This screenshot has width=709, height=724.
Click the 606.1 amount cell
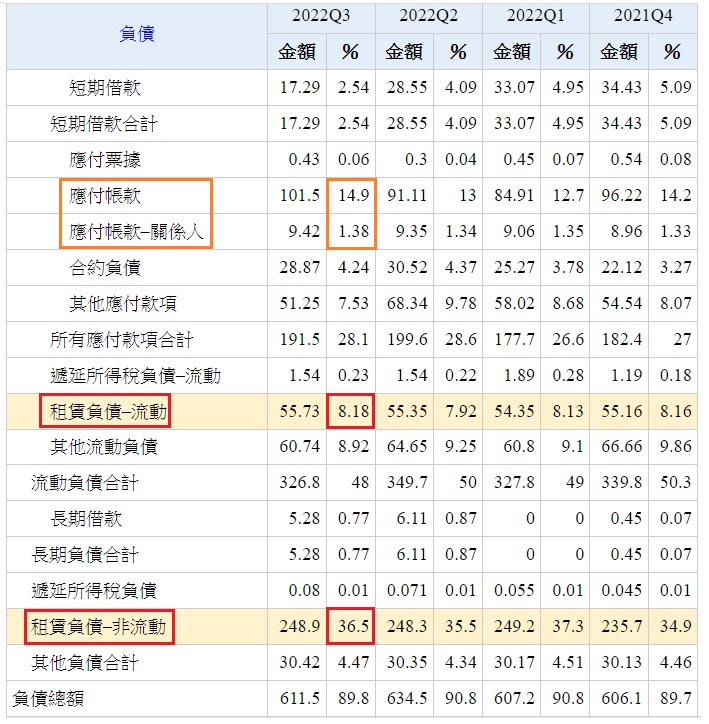pos(621,699)
